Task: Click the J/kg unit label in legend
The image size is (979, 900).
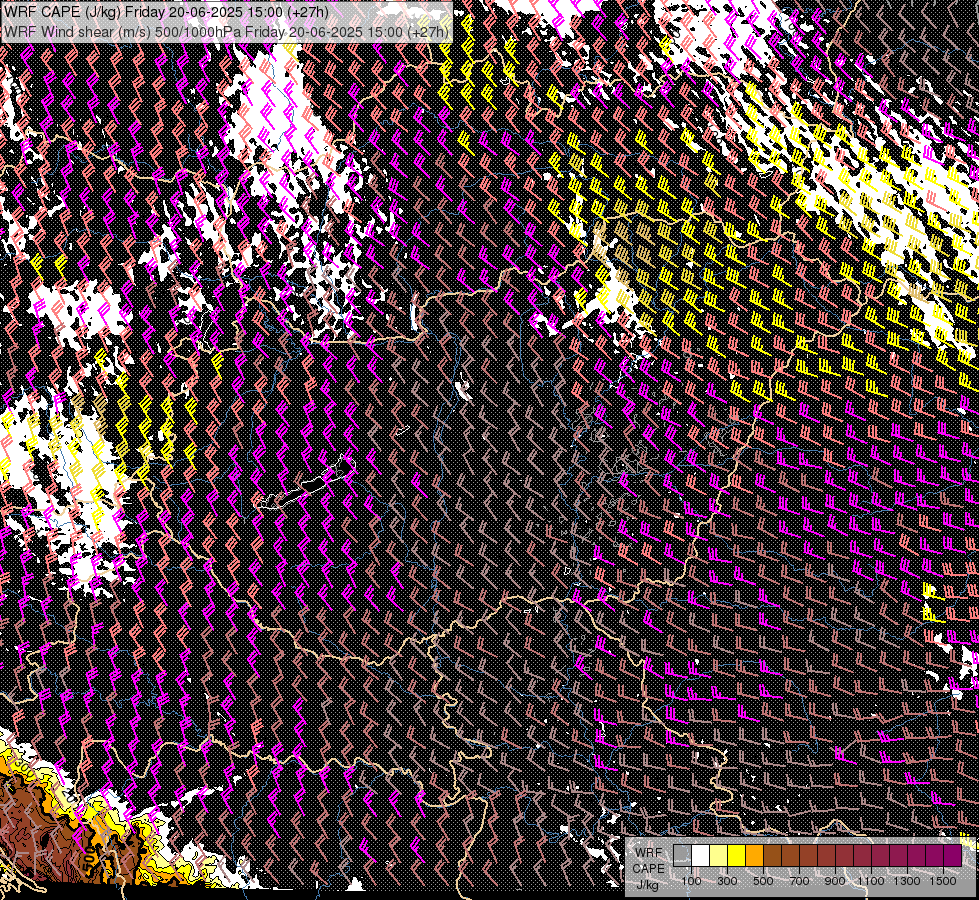Action: (647, 885)
